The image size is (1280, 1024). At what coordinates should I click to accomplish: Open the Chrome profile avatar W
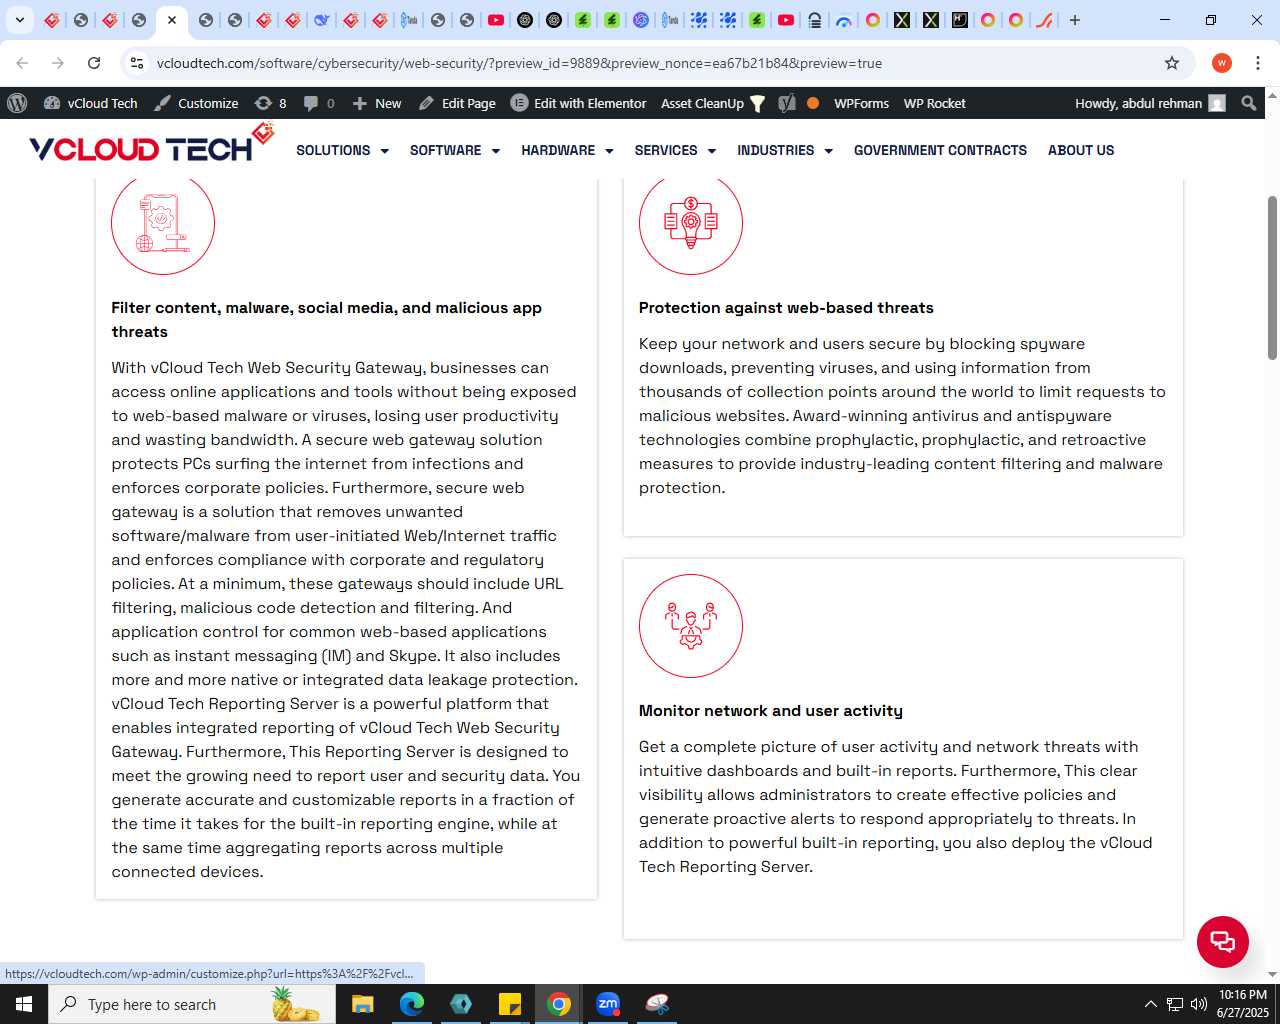click(1222, 63)
